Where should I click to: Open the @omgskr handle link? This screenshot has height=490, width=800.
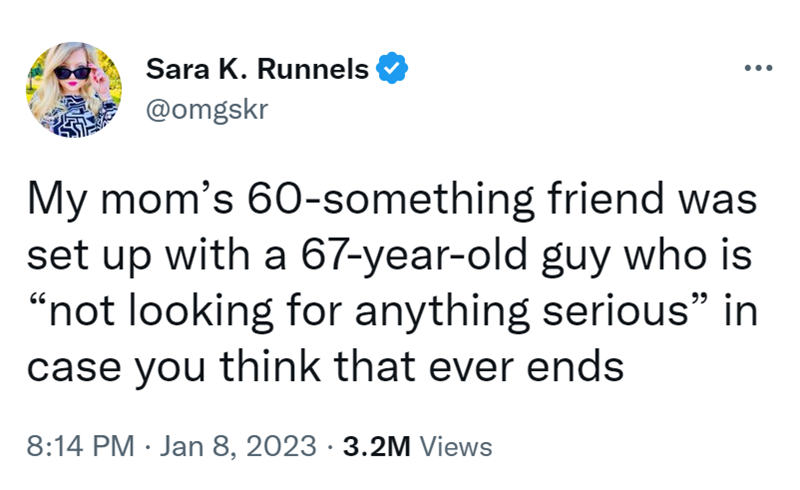point(207,108)
